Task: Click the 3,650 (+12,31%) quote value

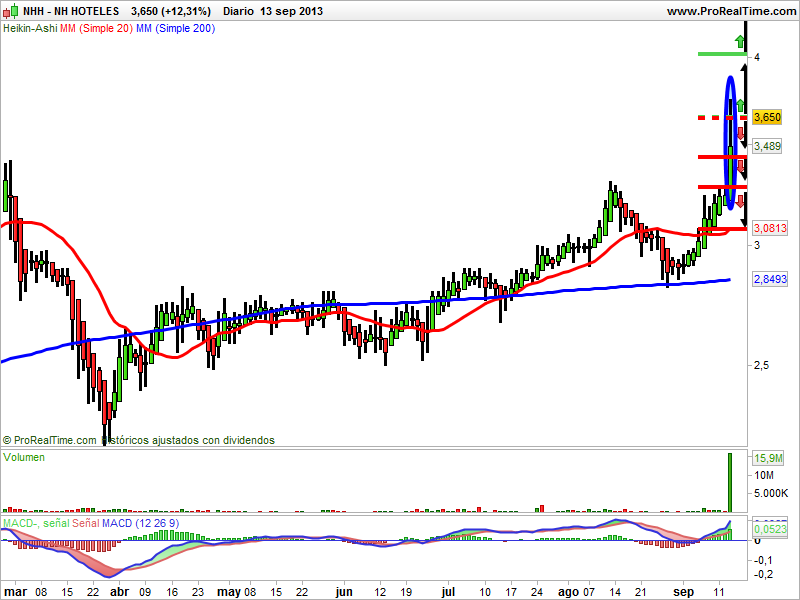Action: pyautogui.click(x=170, y=11)
